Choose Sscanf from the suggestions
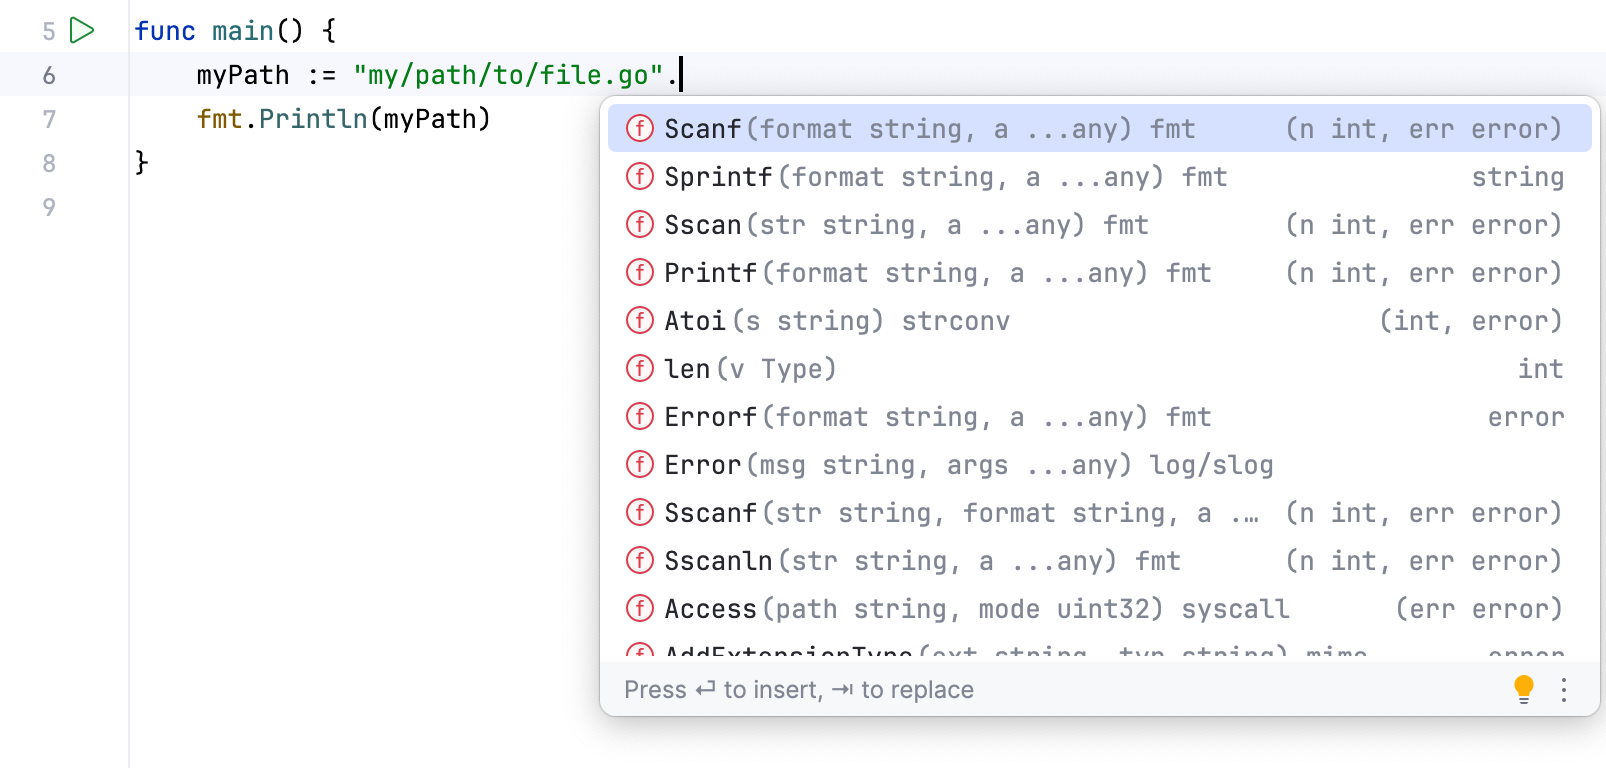Screen dimensions: 1606x768 coord(710,513)
